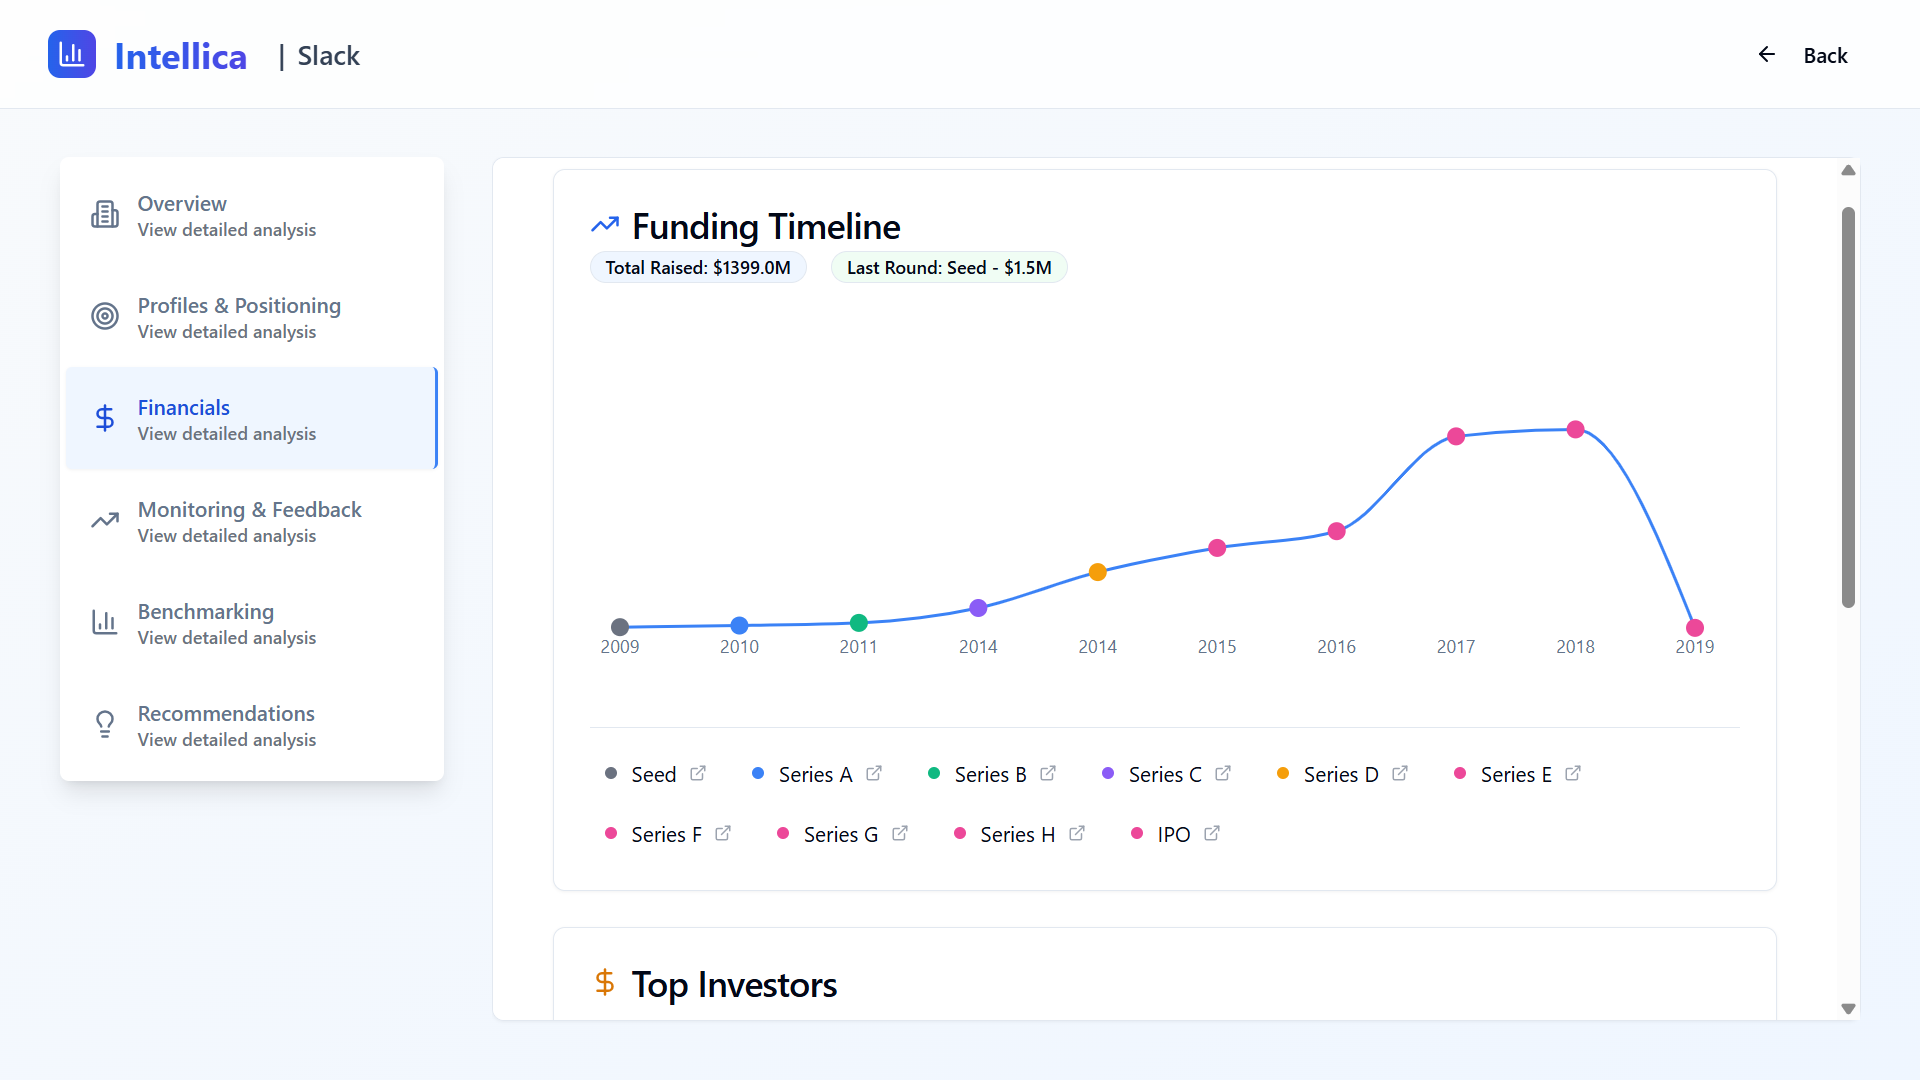This screenshot has height=1080, width=1920.
Task: Click the Series E legend color dot
Action: point(1460,773)
